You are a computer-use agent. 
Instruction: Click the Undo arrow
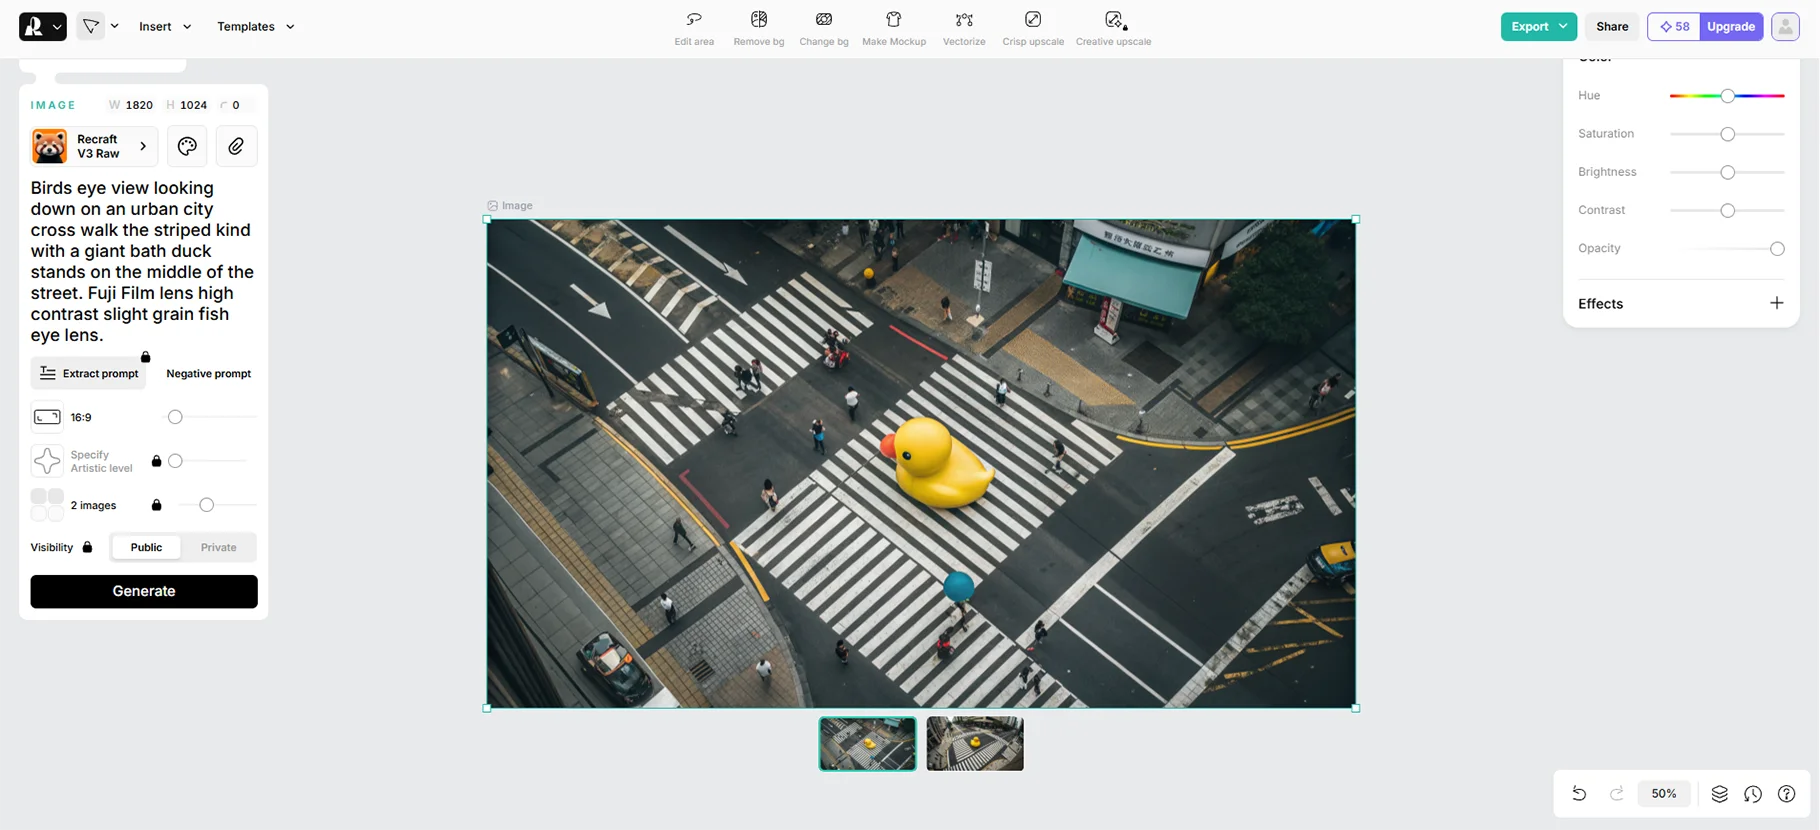pos(1579,793)
